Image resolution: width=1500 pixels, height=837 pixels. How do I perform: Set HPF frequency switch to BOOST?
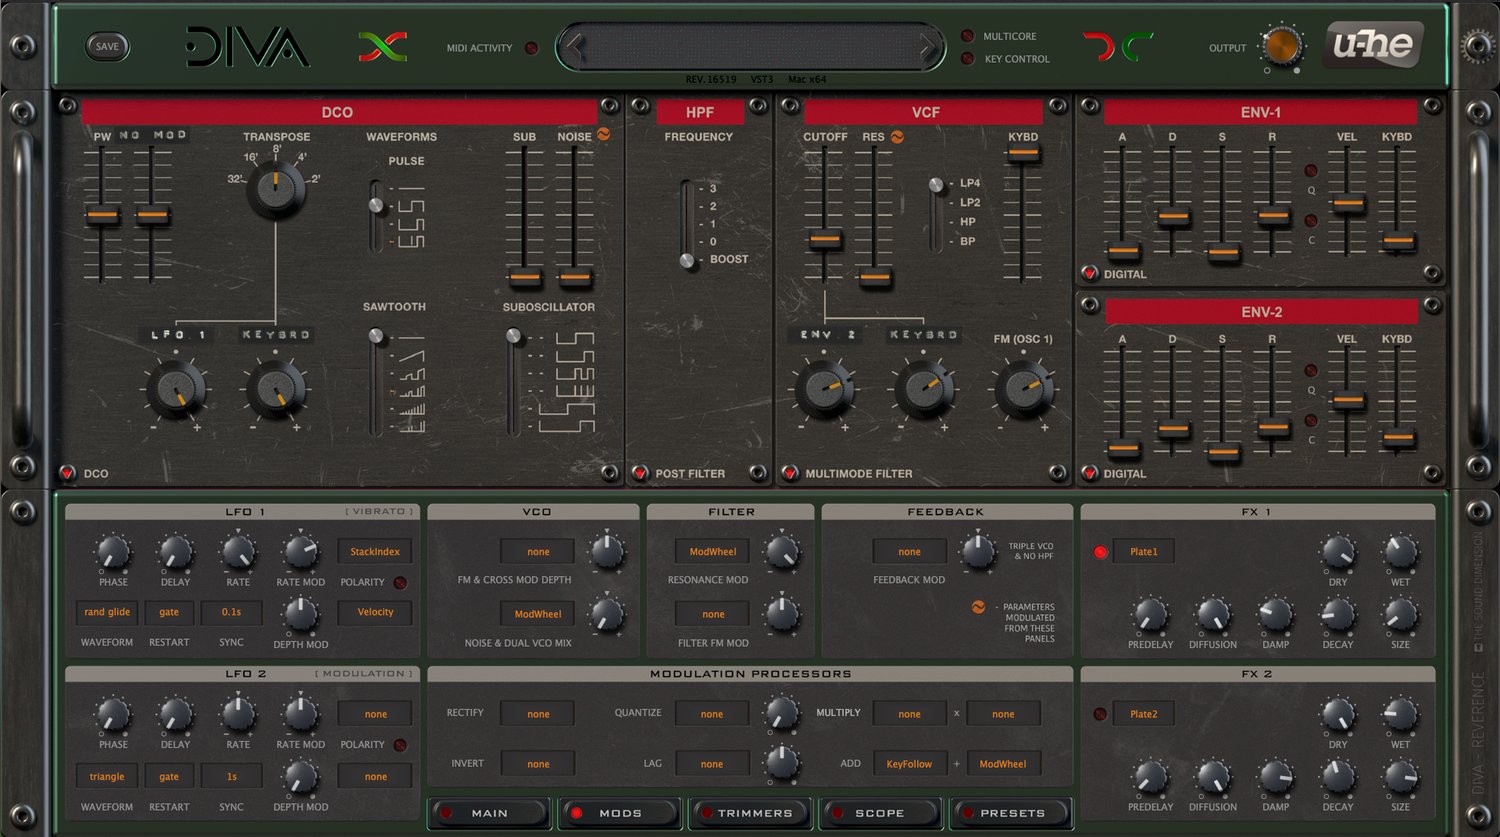click(x=729, y=259)
